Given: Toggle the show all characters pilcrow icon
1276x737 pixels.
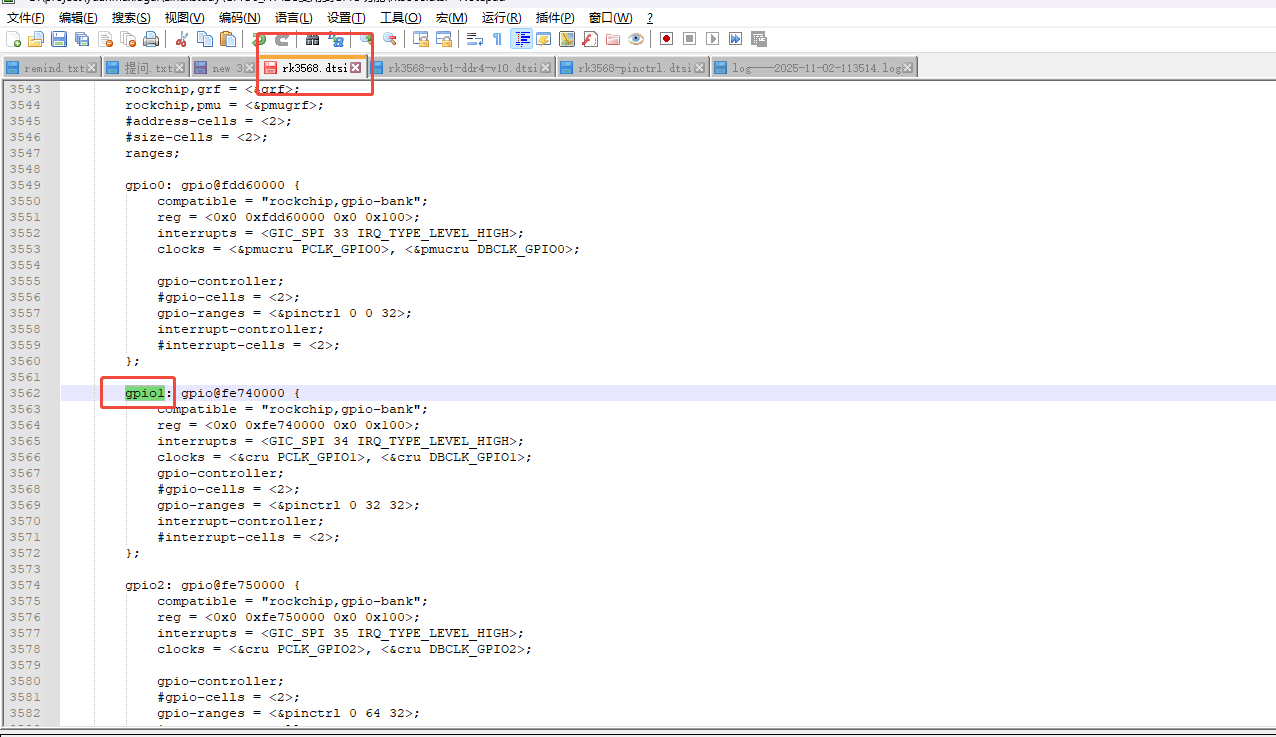Looking at the screenshot, I should (x=497, y=39).
